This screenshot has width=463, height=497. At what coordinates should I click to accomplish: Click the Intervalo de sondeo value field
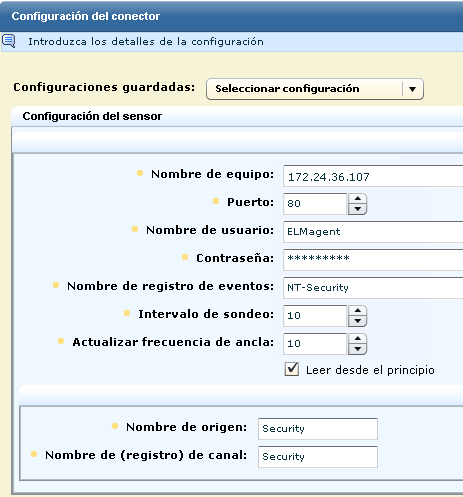[315, 316]
